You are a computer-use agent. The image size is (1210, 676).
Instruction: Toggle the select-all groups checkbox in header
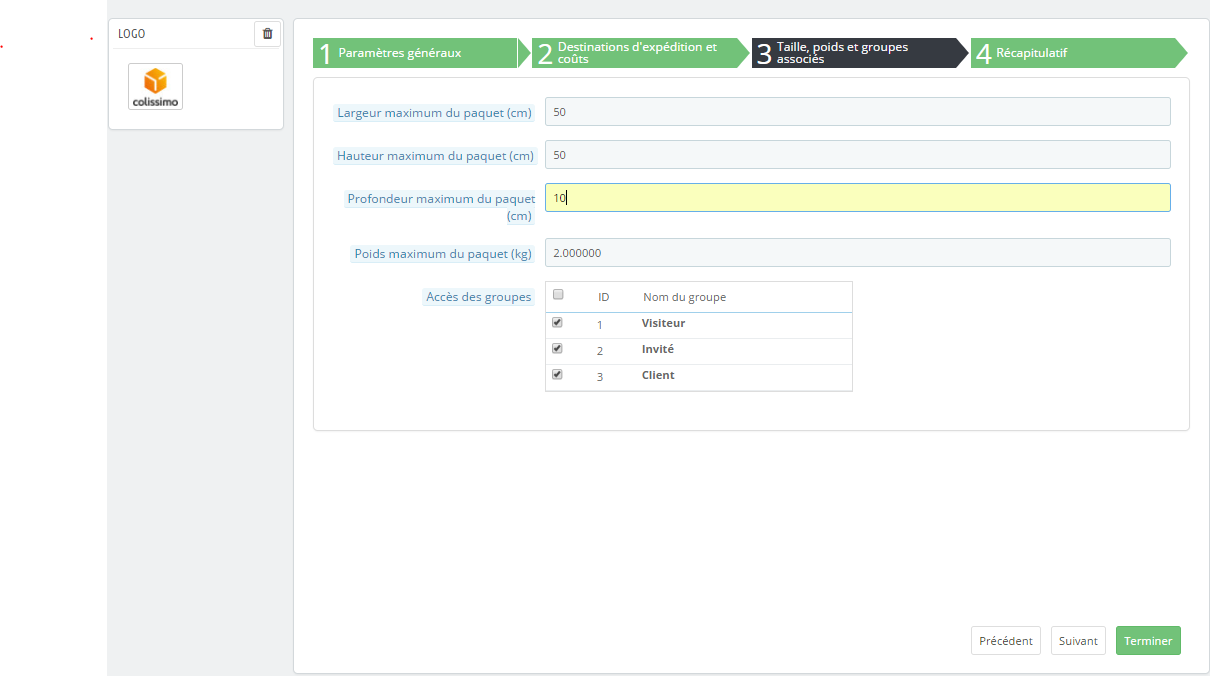(x=558, y=295)
